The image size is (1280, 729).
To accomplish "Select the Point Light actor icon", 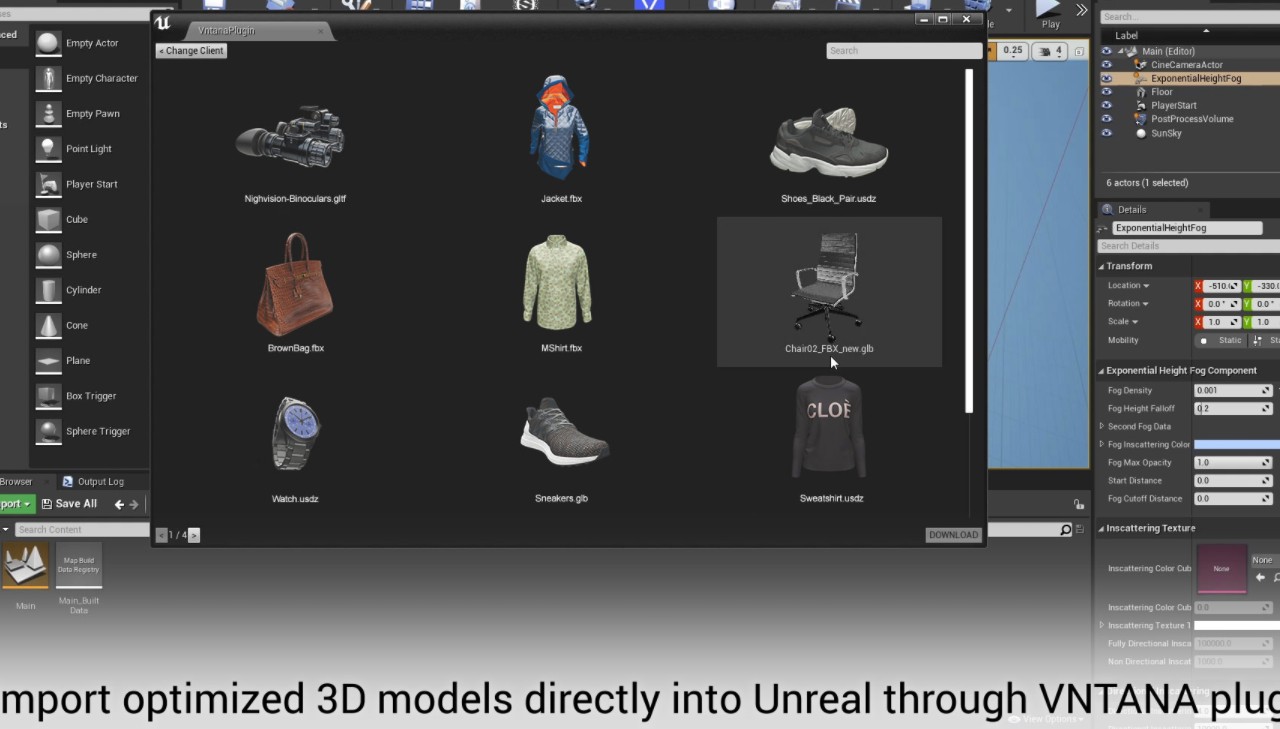I will pyautogui.click(x=48, y=149).
